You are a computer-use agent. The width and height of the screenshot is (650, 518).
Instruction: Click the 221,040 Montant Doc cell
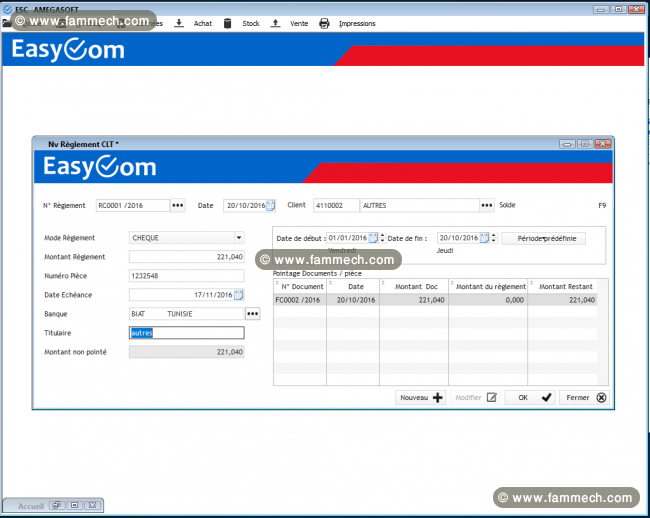click(x=414, y=300)
